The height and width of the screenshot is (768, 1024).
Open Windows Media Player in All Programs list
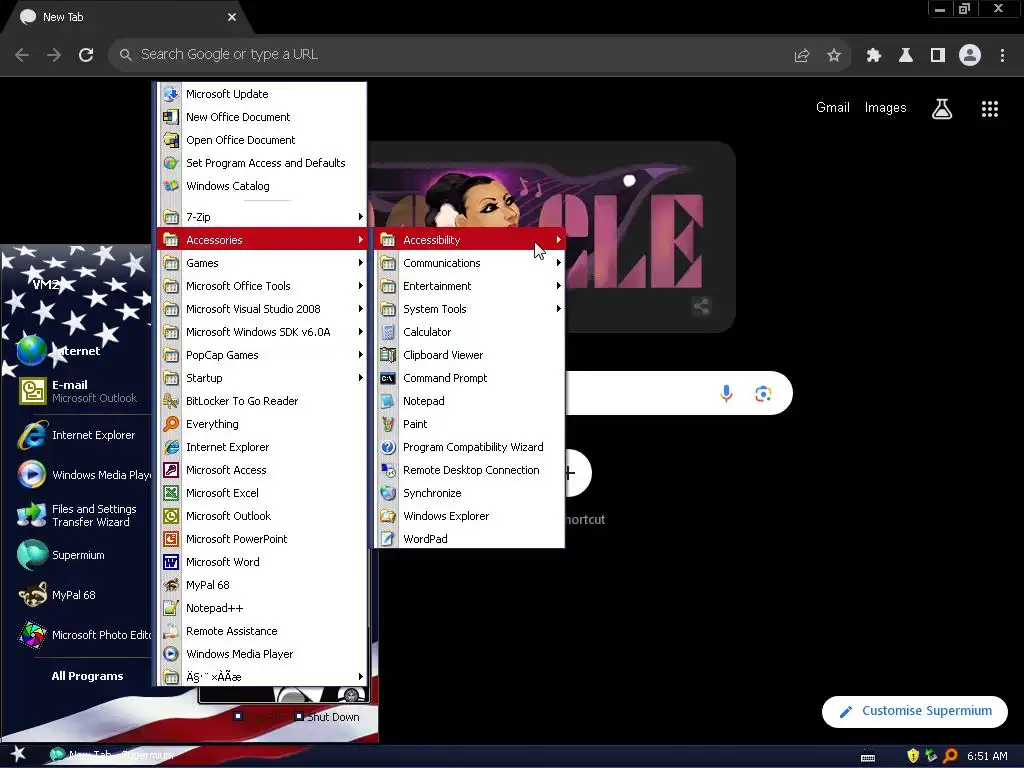(263, 654)
